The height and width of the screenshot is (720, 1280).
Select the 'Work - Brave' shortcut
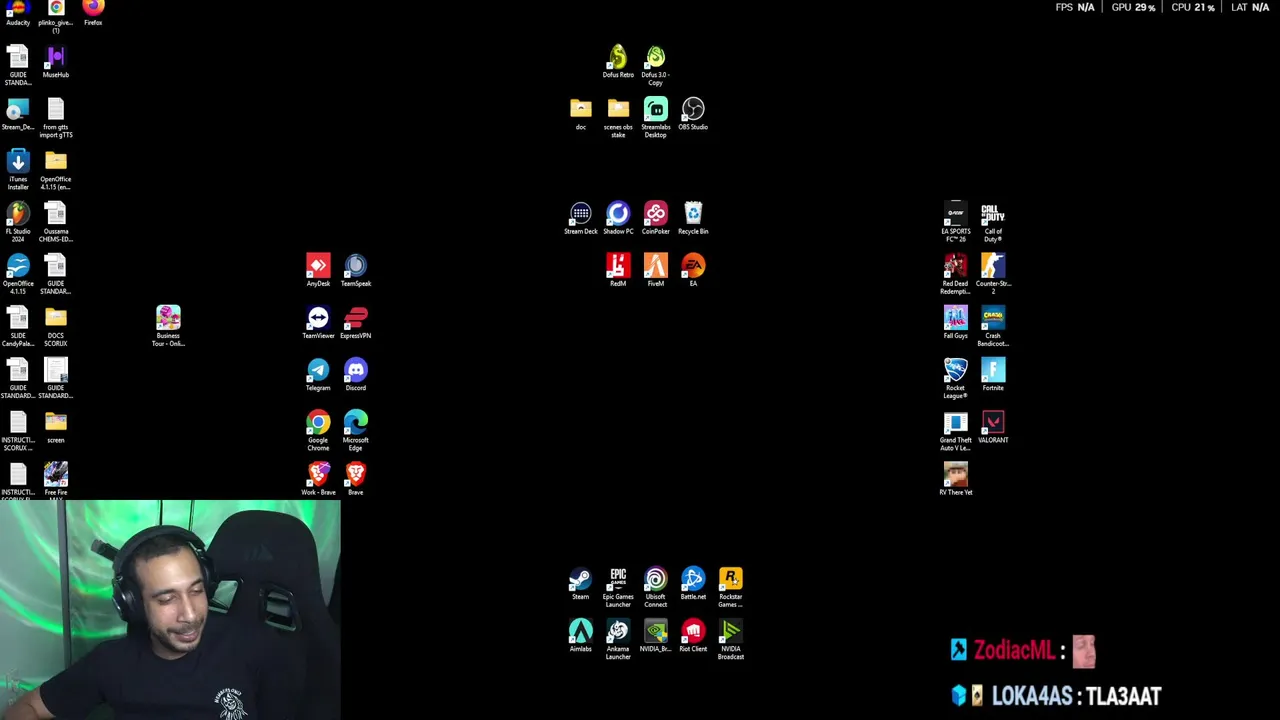coord(318,478)
